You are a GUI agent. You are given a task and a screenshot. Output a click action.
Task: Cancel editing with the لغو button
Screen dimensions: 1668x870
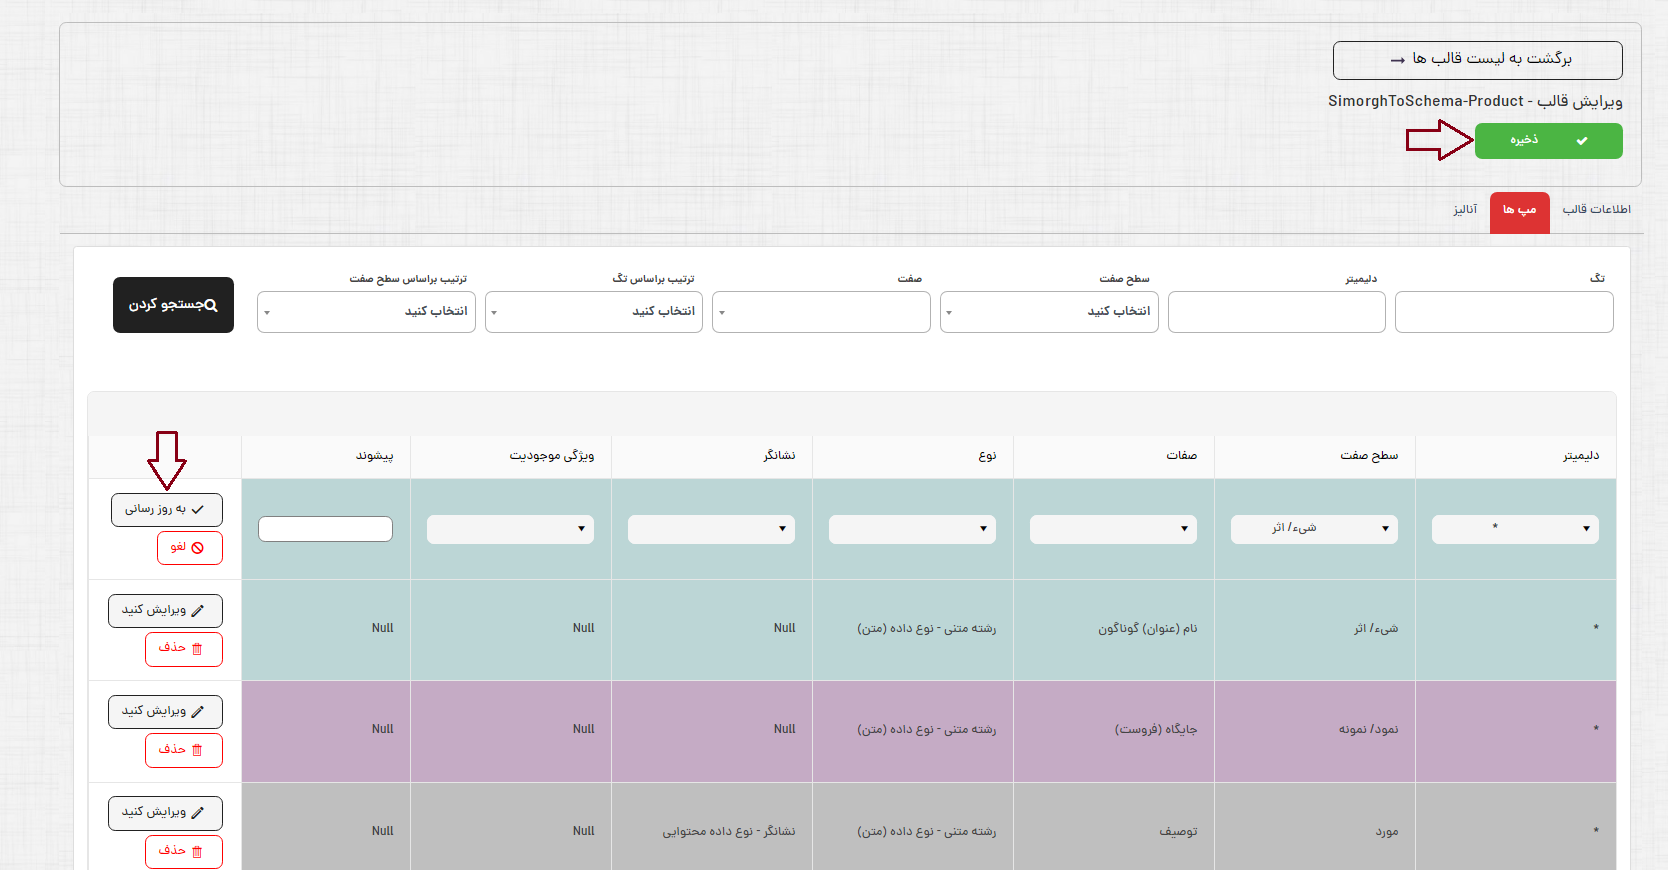[x=189, y=548]
